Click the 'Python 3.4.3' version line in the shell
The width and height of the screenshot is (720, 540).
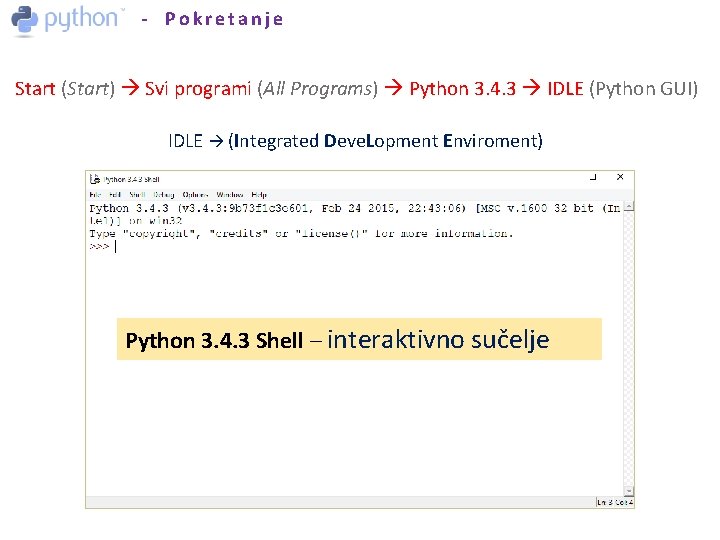(355, 208)
